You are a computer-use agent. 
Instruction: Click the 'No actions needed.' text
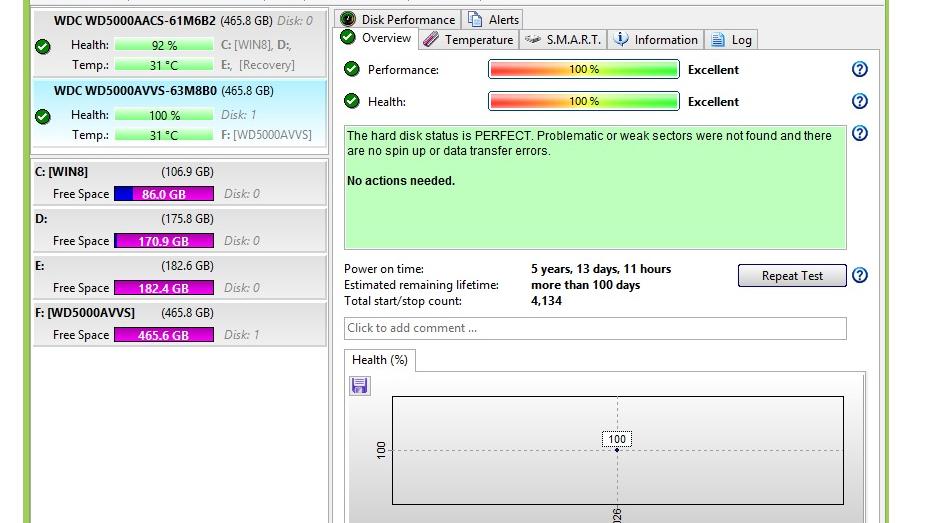point(401,181)
